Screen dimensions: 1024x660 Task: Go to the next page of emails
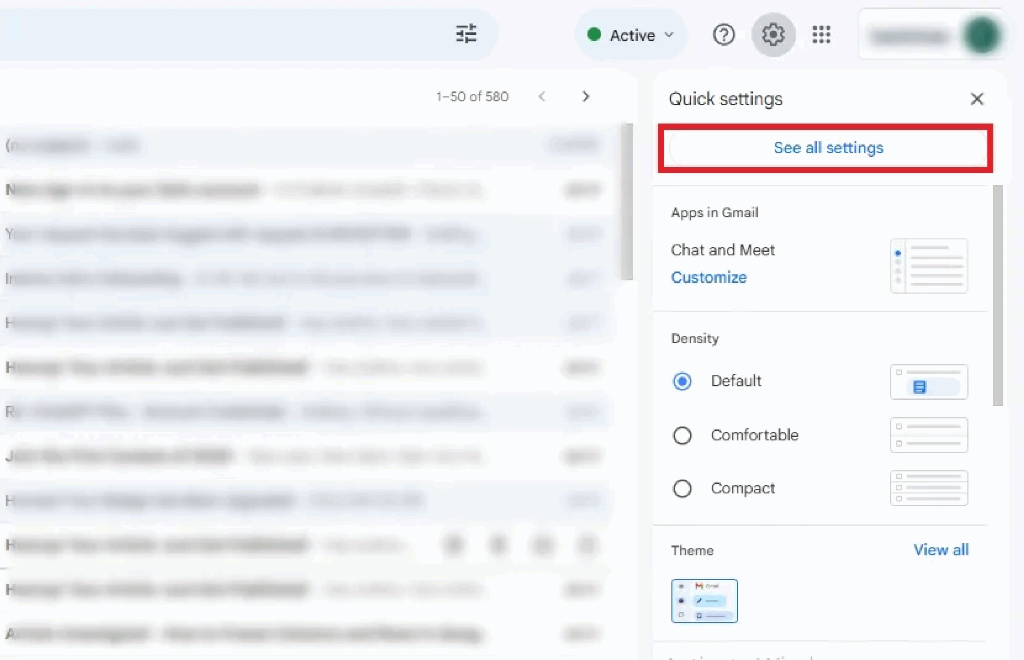[x=586, y=97]
